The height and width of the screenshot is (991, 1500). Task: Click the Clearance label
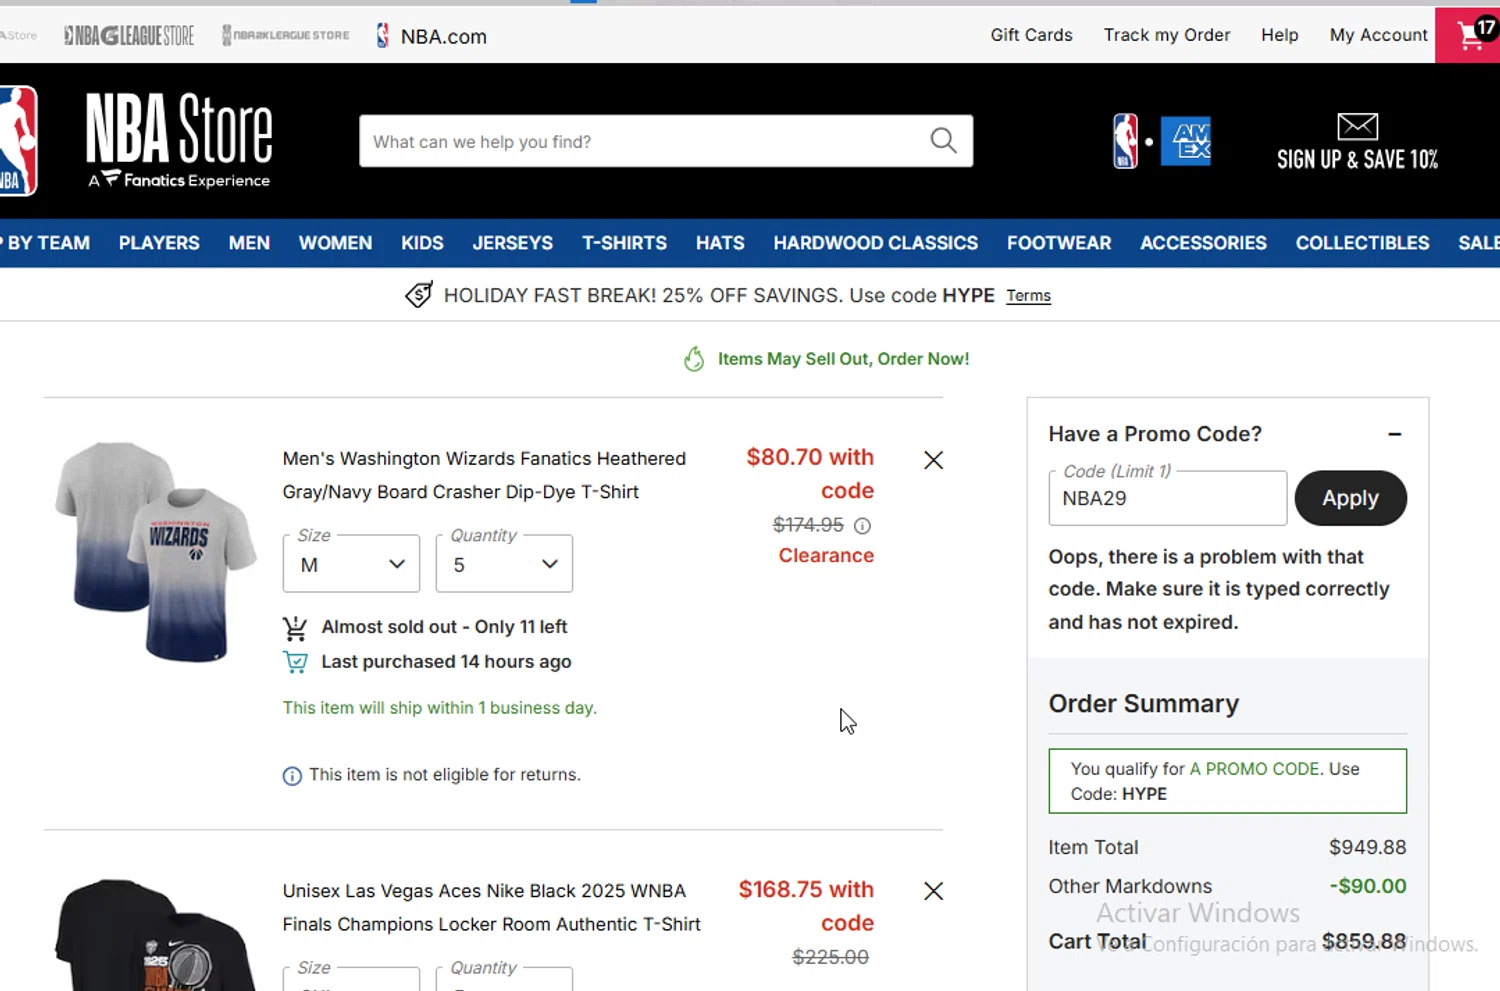[x=826, y=556]
